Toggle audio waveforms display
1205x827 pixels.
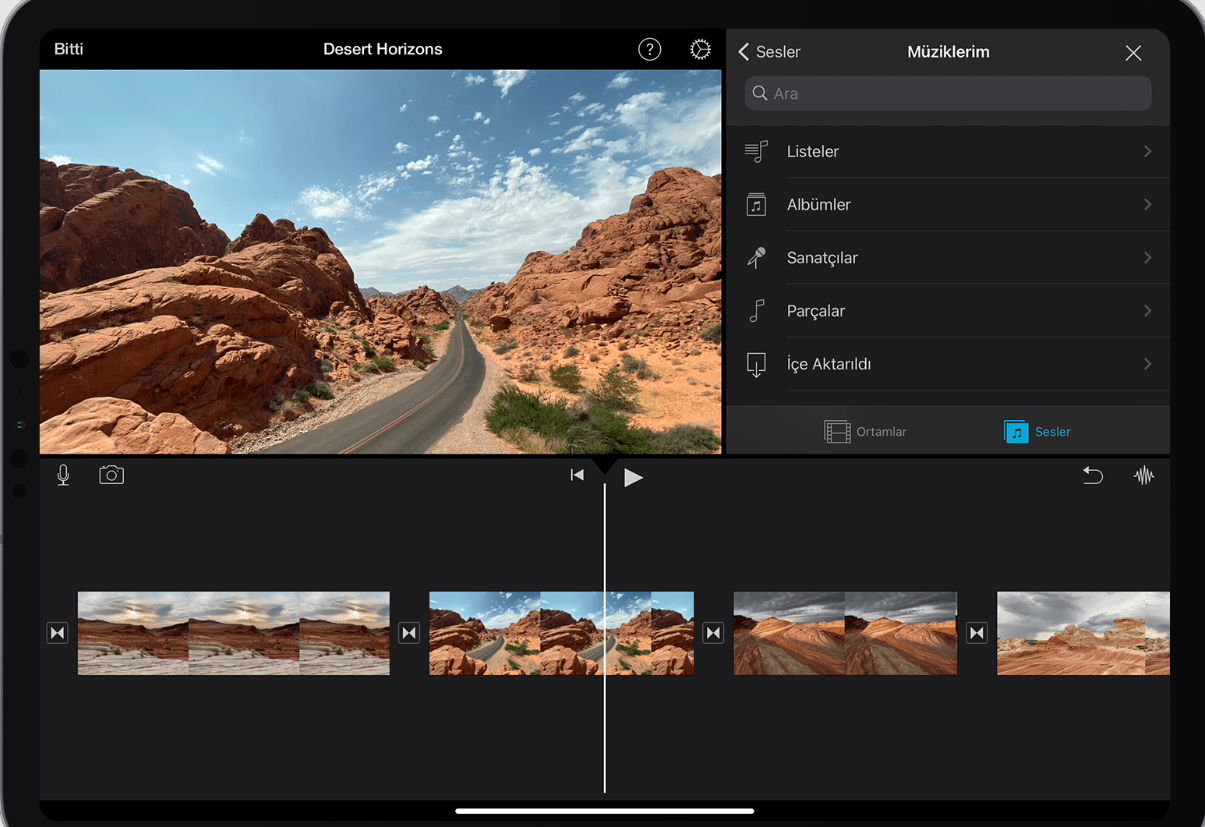pos(1144,476)
